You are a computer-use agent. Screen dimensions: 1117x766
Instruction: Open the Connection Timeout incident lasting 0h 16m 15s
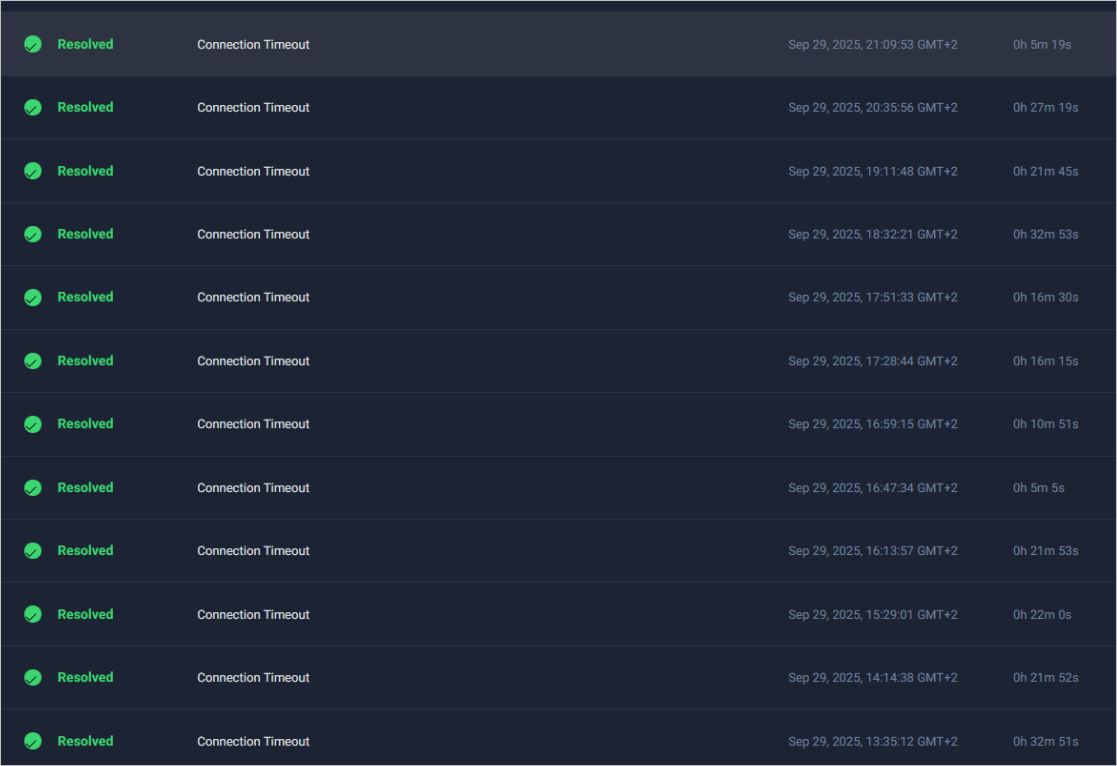(x=253, y=361)
